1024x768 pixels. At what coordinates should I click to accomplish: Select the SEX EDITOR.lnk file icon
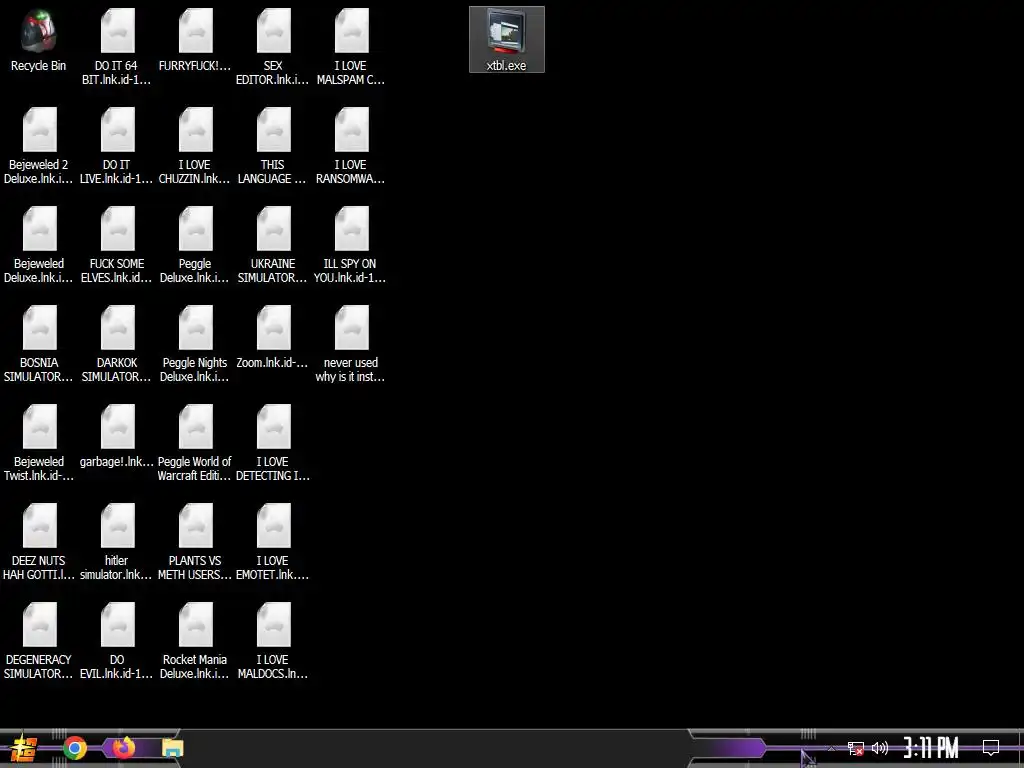[x=273, y=47]
